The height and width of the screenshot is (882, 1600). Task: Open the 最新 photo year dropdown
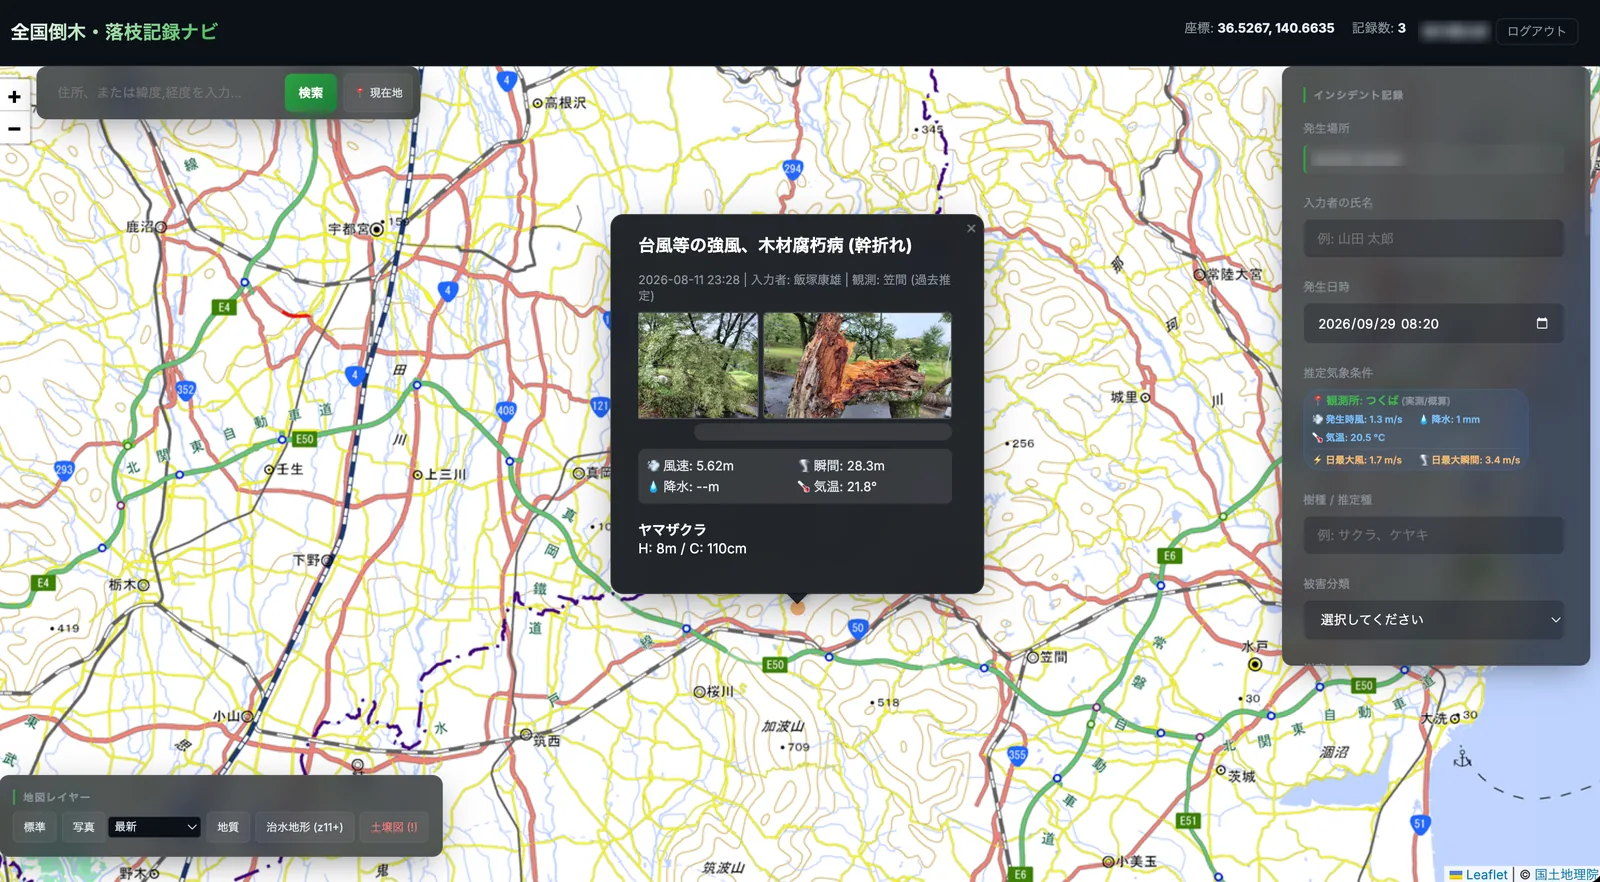click(x=155, y=827)
